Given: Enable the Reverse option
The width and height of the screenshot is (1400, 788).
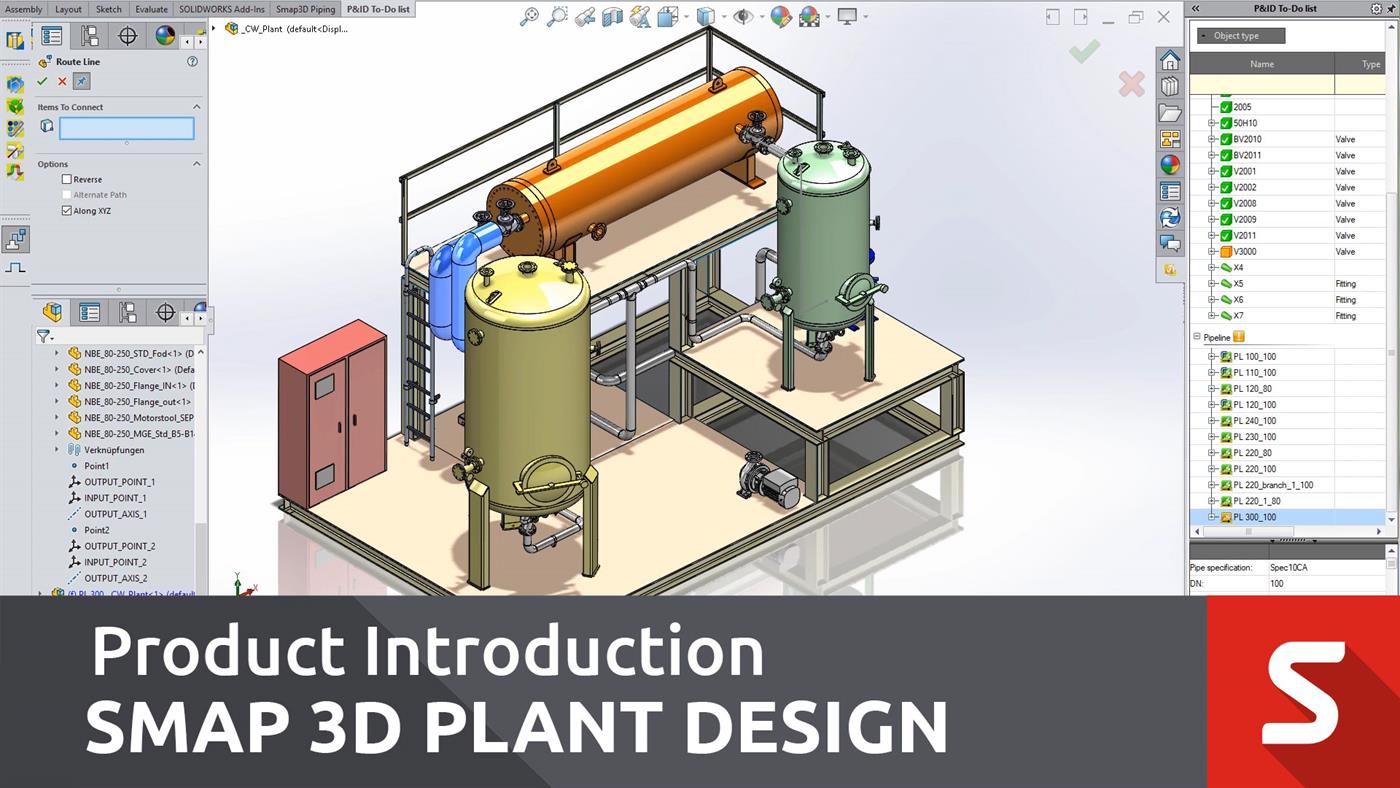Looking at the screenshot, I should [67, 179].
